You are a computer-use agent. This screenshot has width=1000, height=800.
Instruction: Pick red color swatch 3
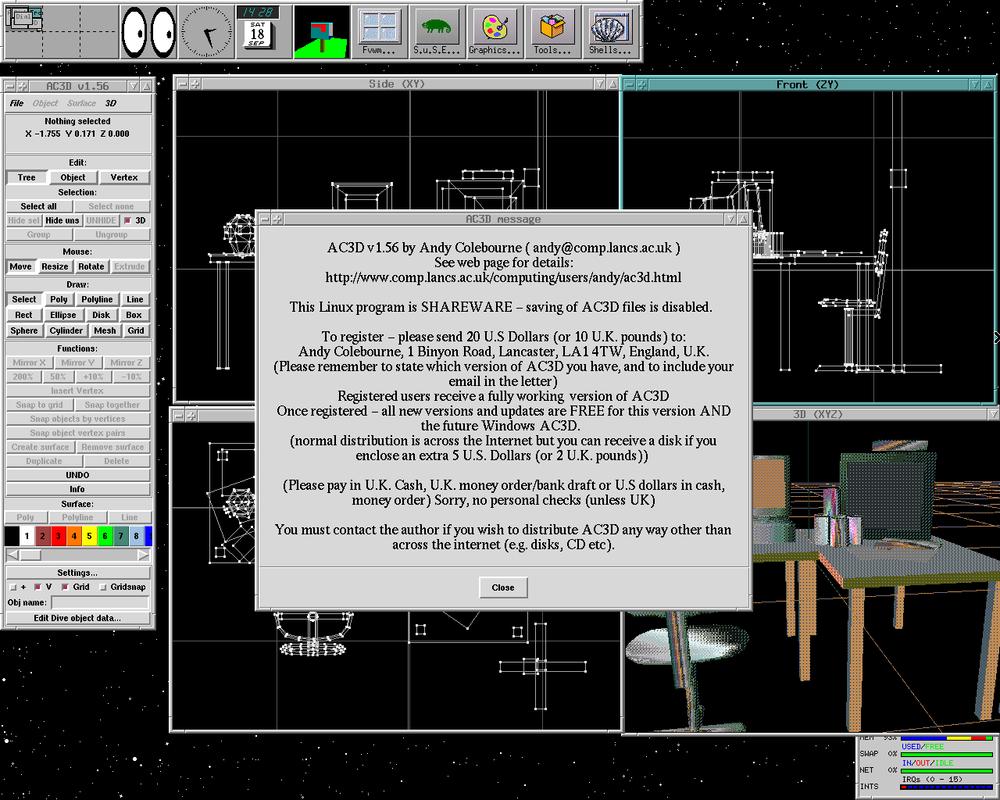coord(58,536)
